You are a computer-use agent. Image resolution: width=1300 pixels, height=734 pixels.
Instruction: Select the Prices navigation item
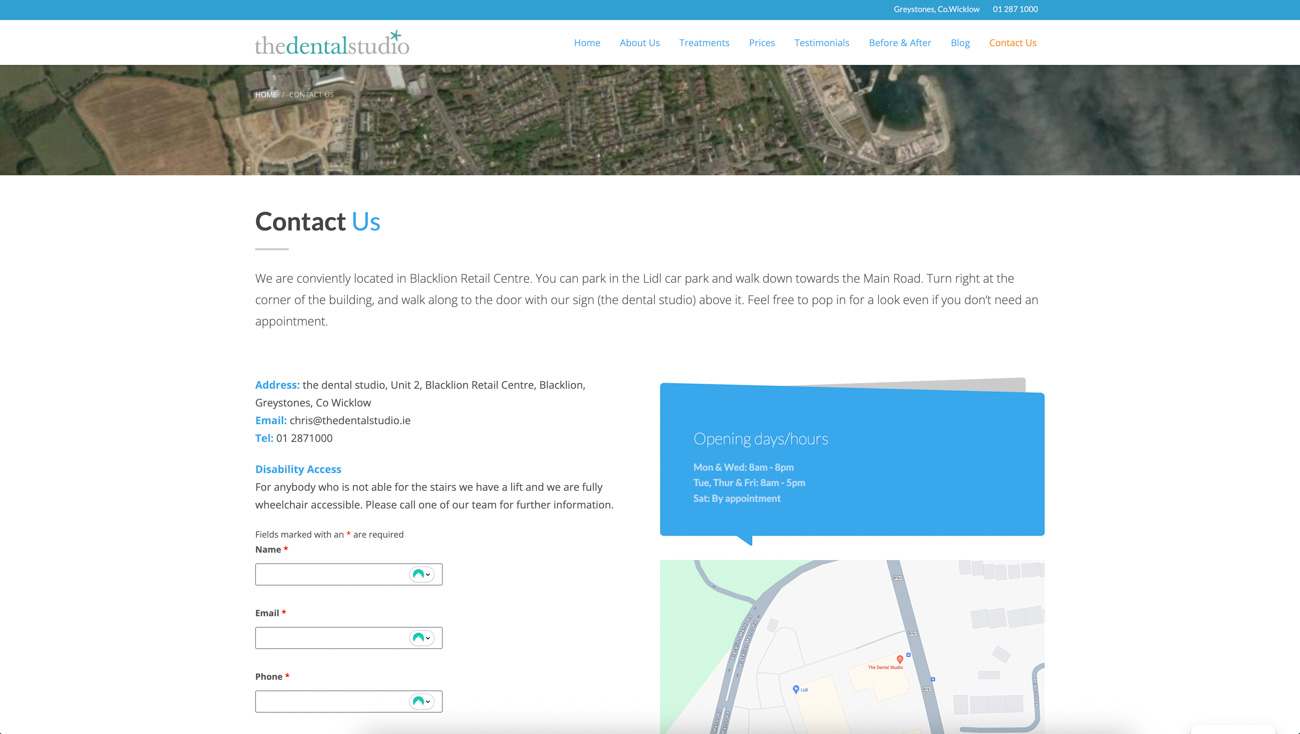(761, 42)
